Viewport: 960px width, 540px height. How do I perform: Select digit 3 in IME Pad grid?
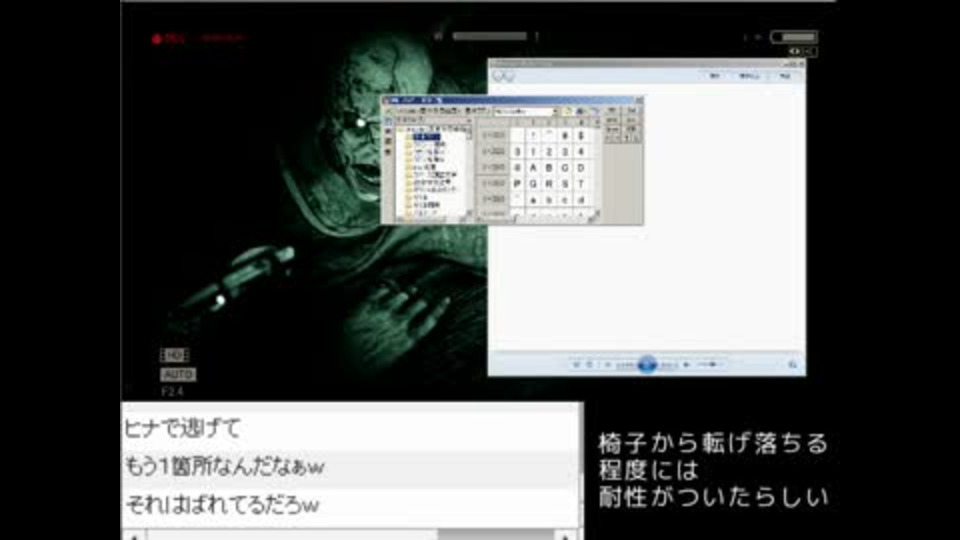(564, 152)
